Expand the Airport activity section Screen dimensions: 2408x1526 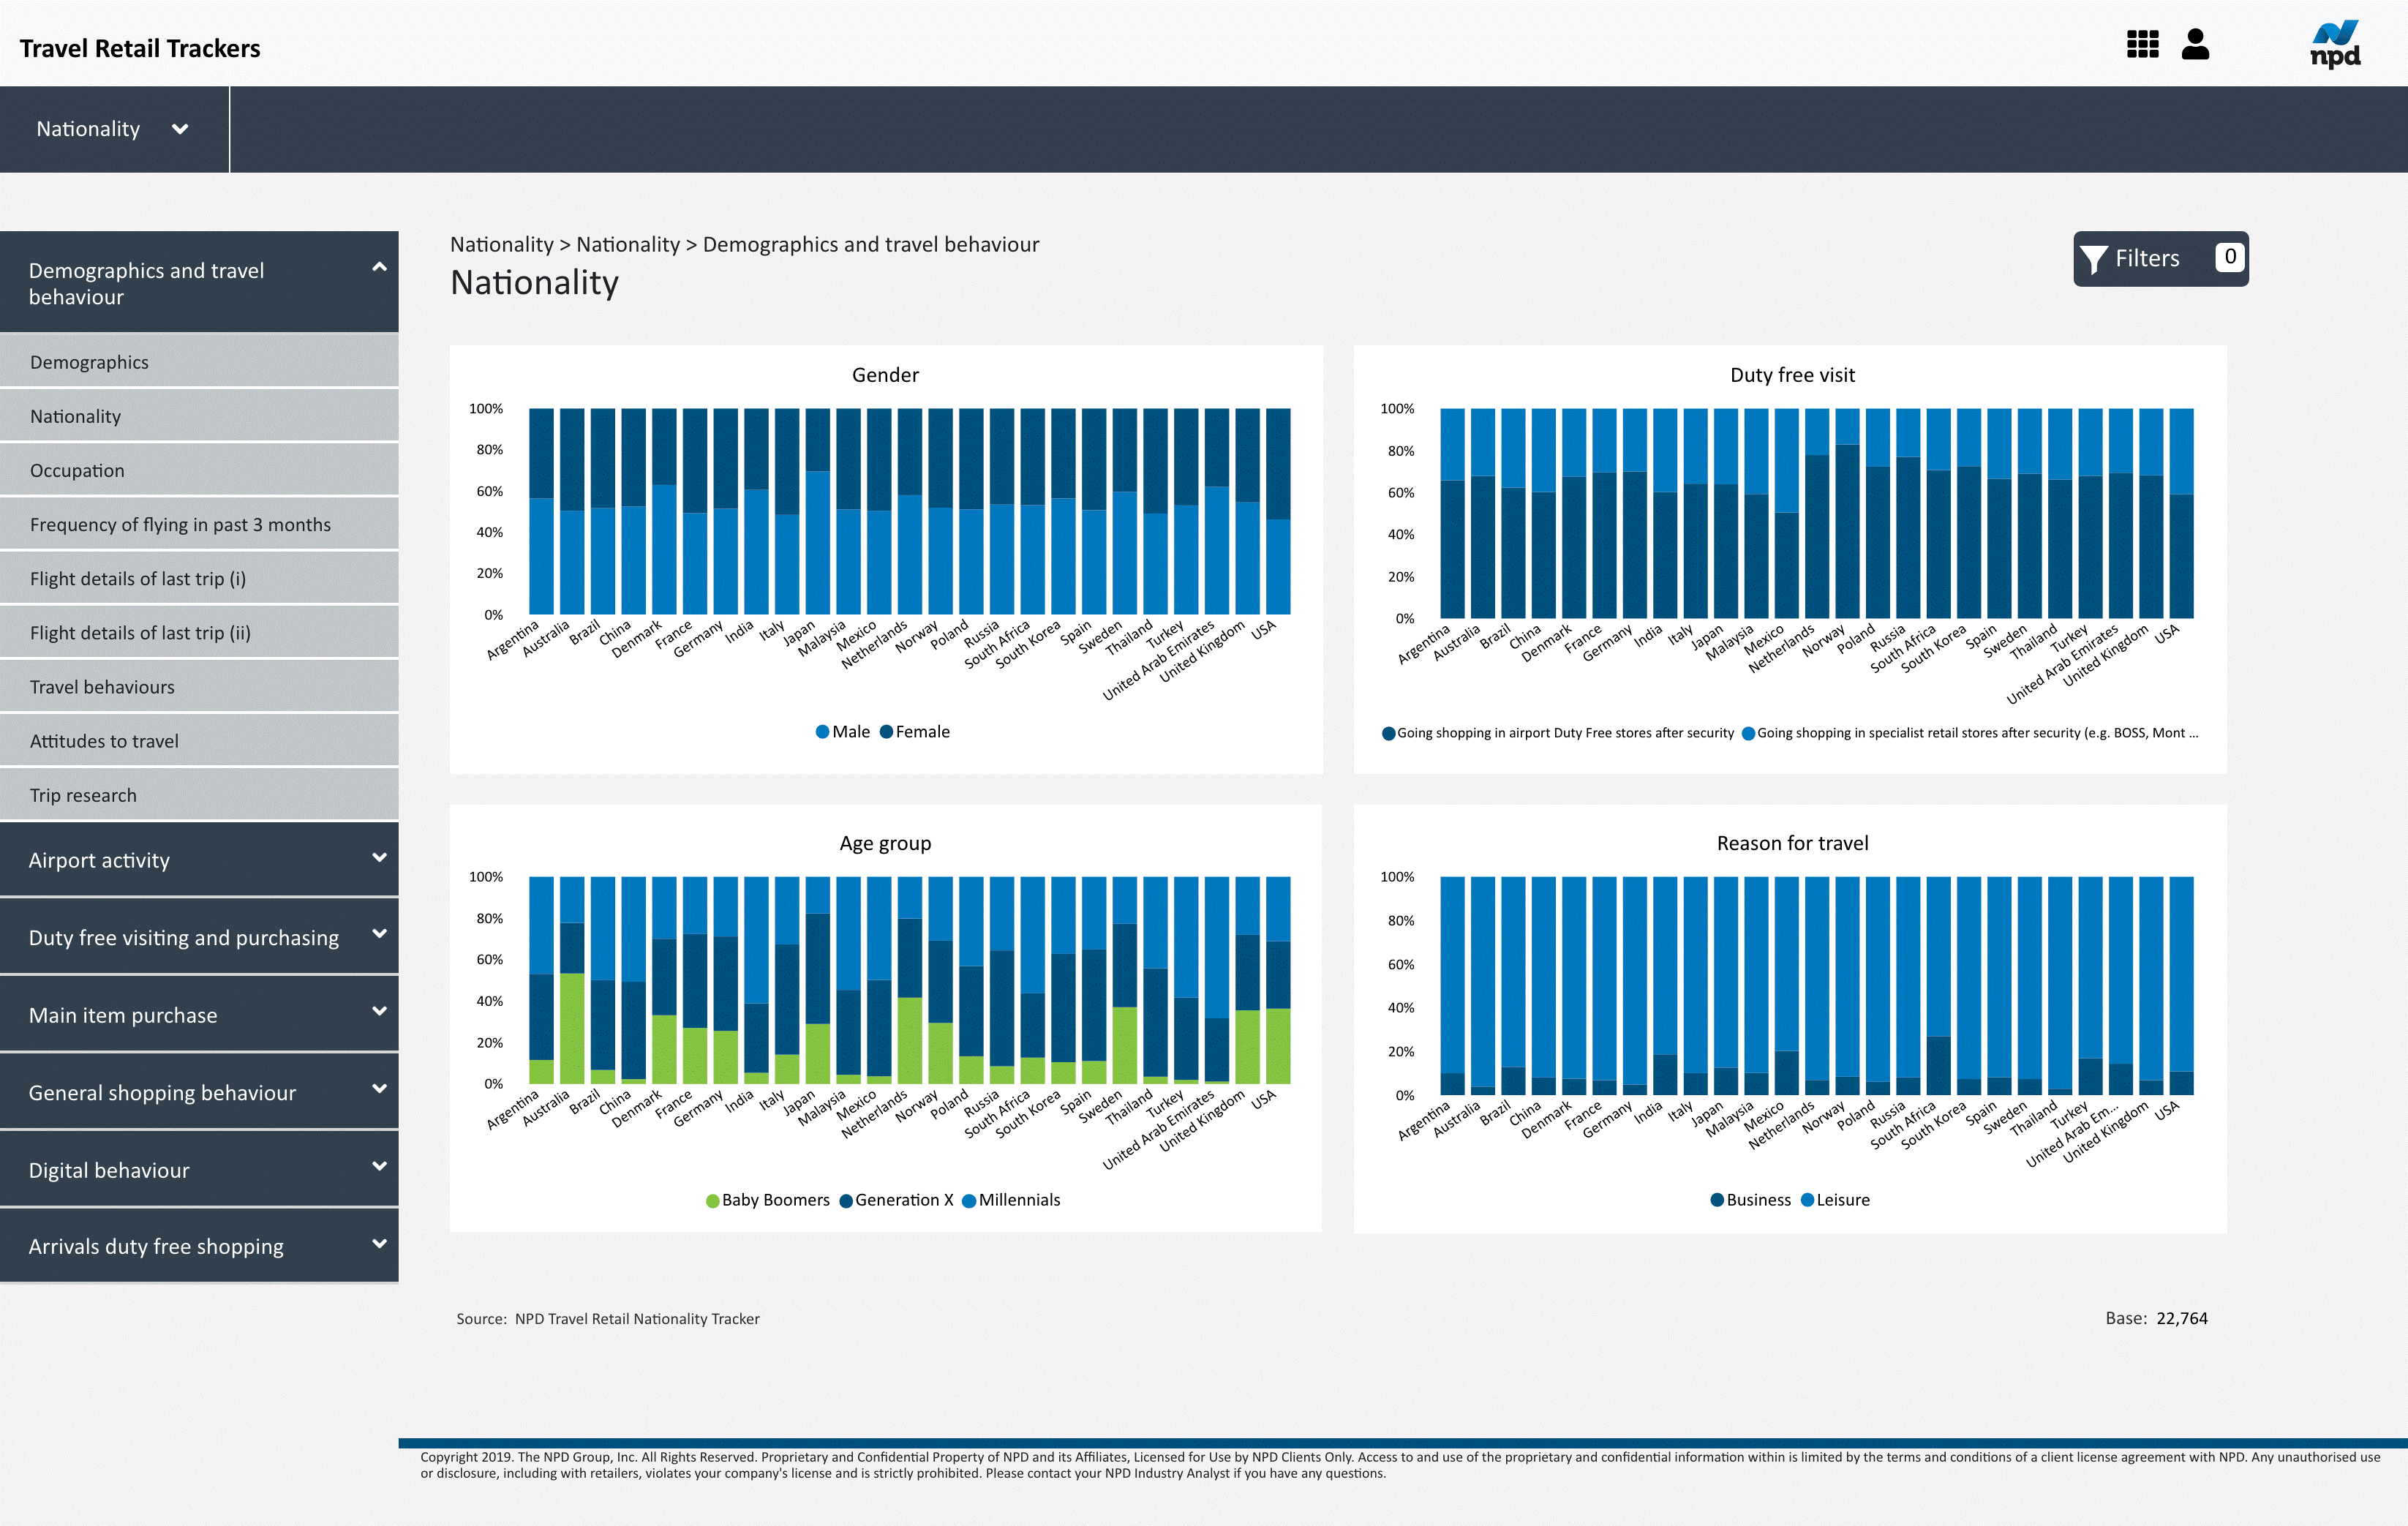click(x=199, y=859)
